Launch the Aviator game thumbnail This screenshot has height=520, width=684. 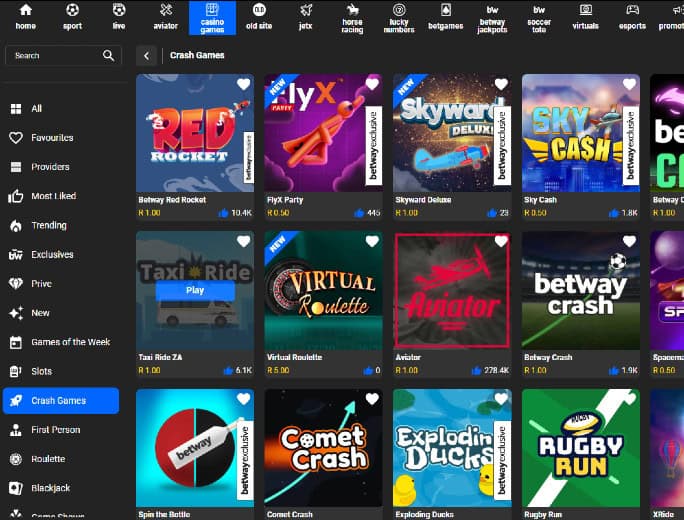[x=452, y=291]
